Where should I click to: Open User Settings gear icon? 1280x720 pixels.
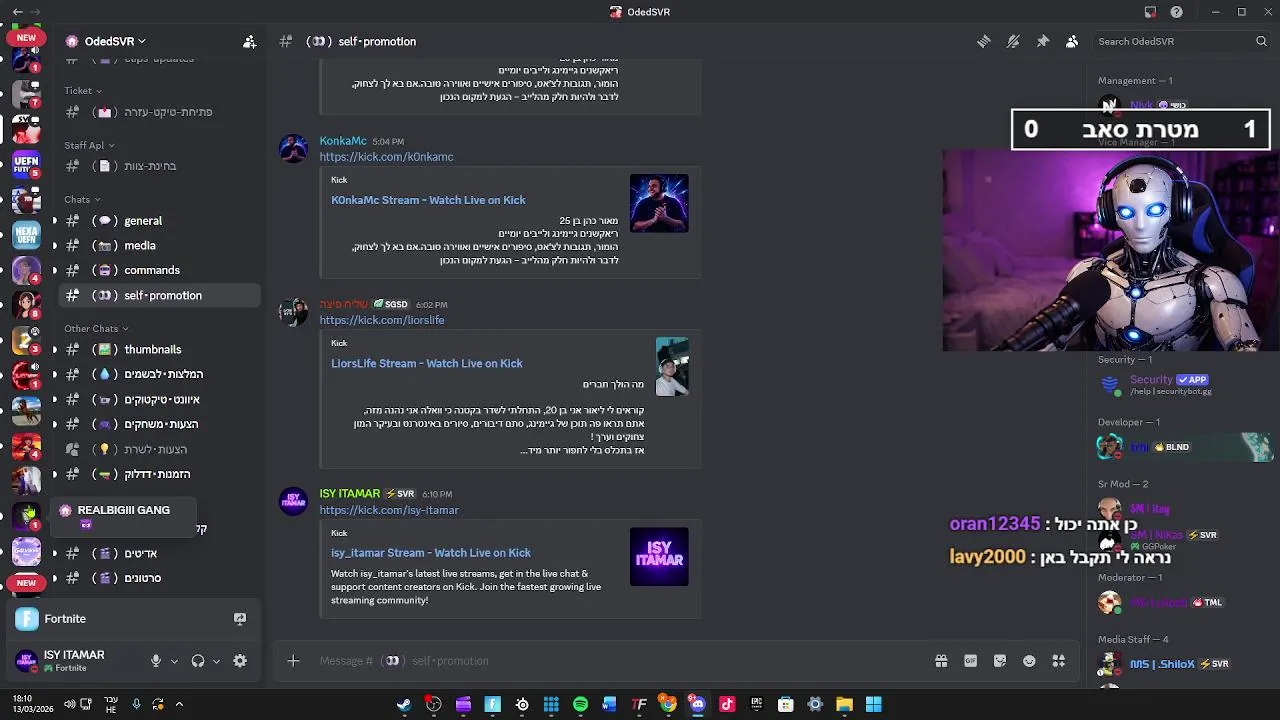tap(240, 661)
